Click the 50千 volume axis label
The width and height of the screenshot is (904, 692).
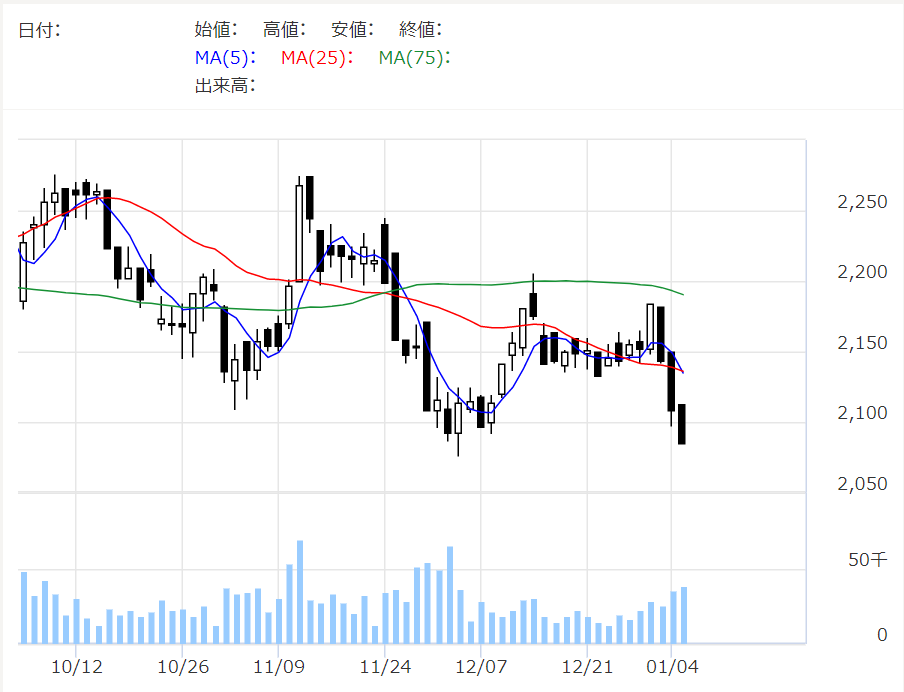[x=867, y=559]
